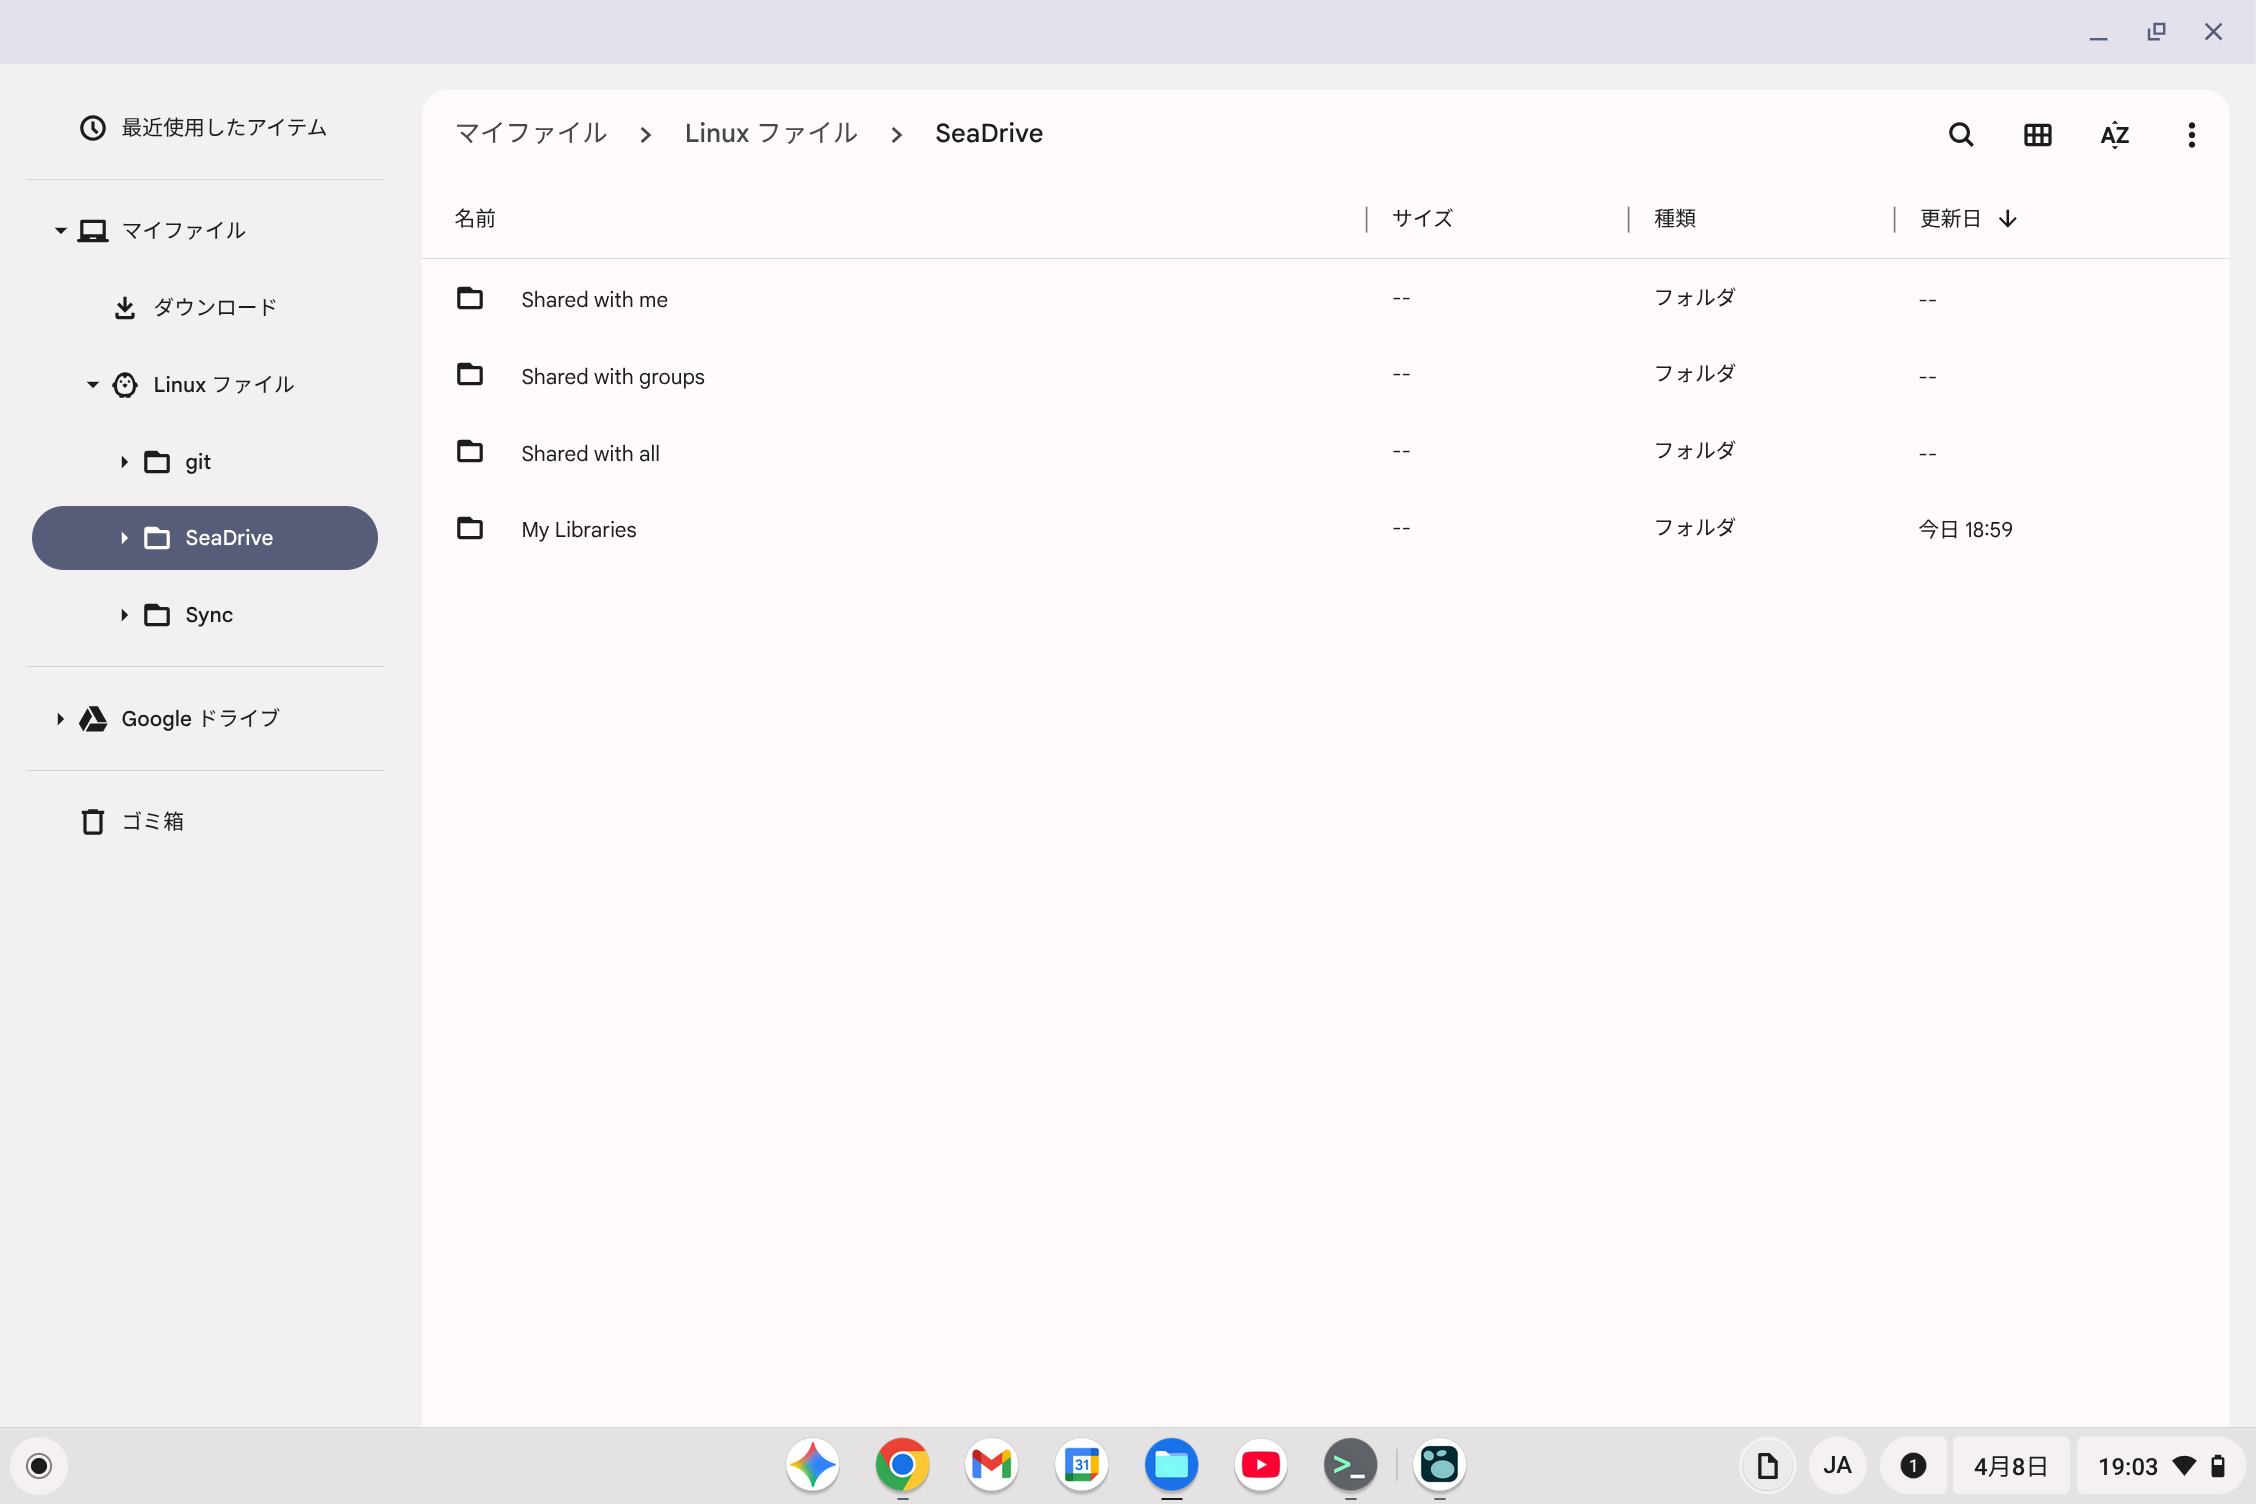The width and height of the screenshot is (2256, 1504).
Task: Collapse the Linux ファイル tree node
Action: (x=92, y=385)
